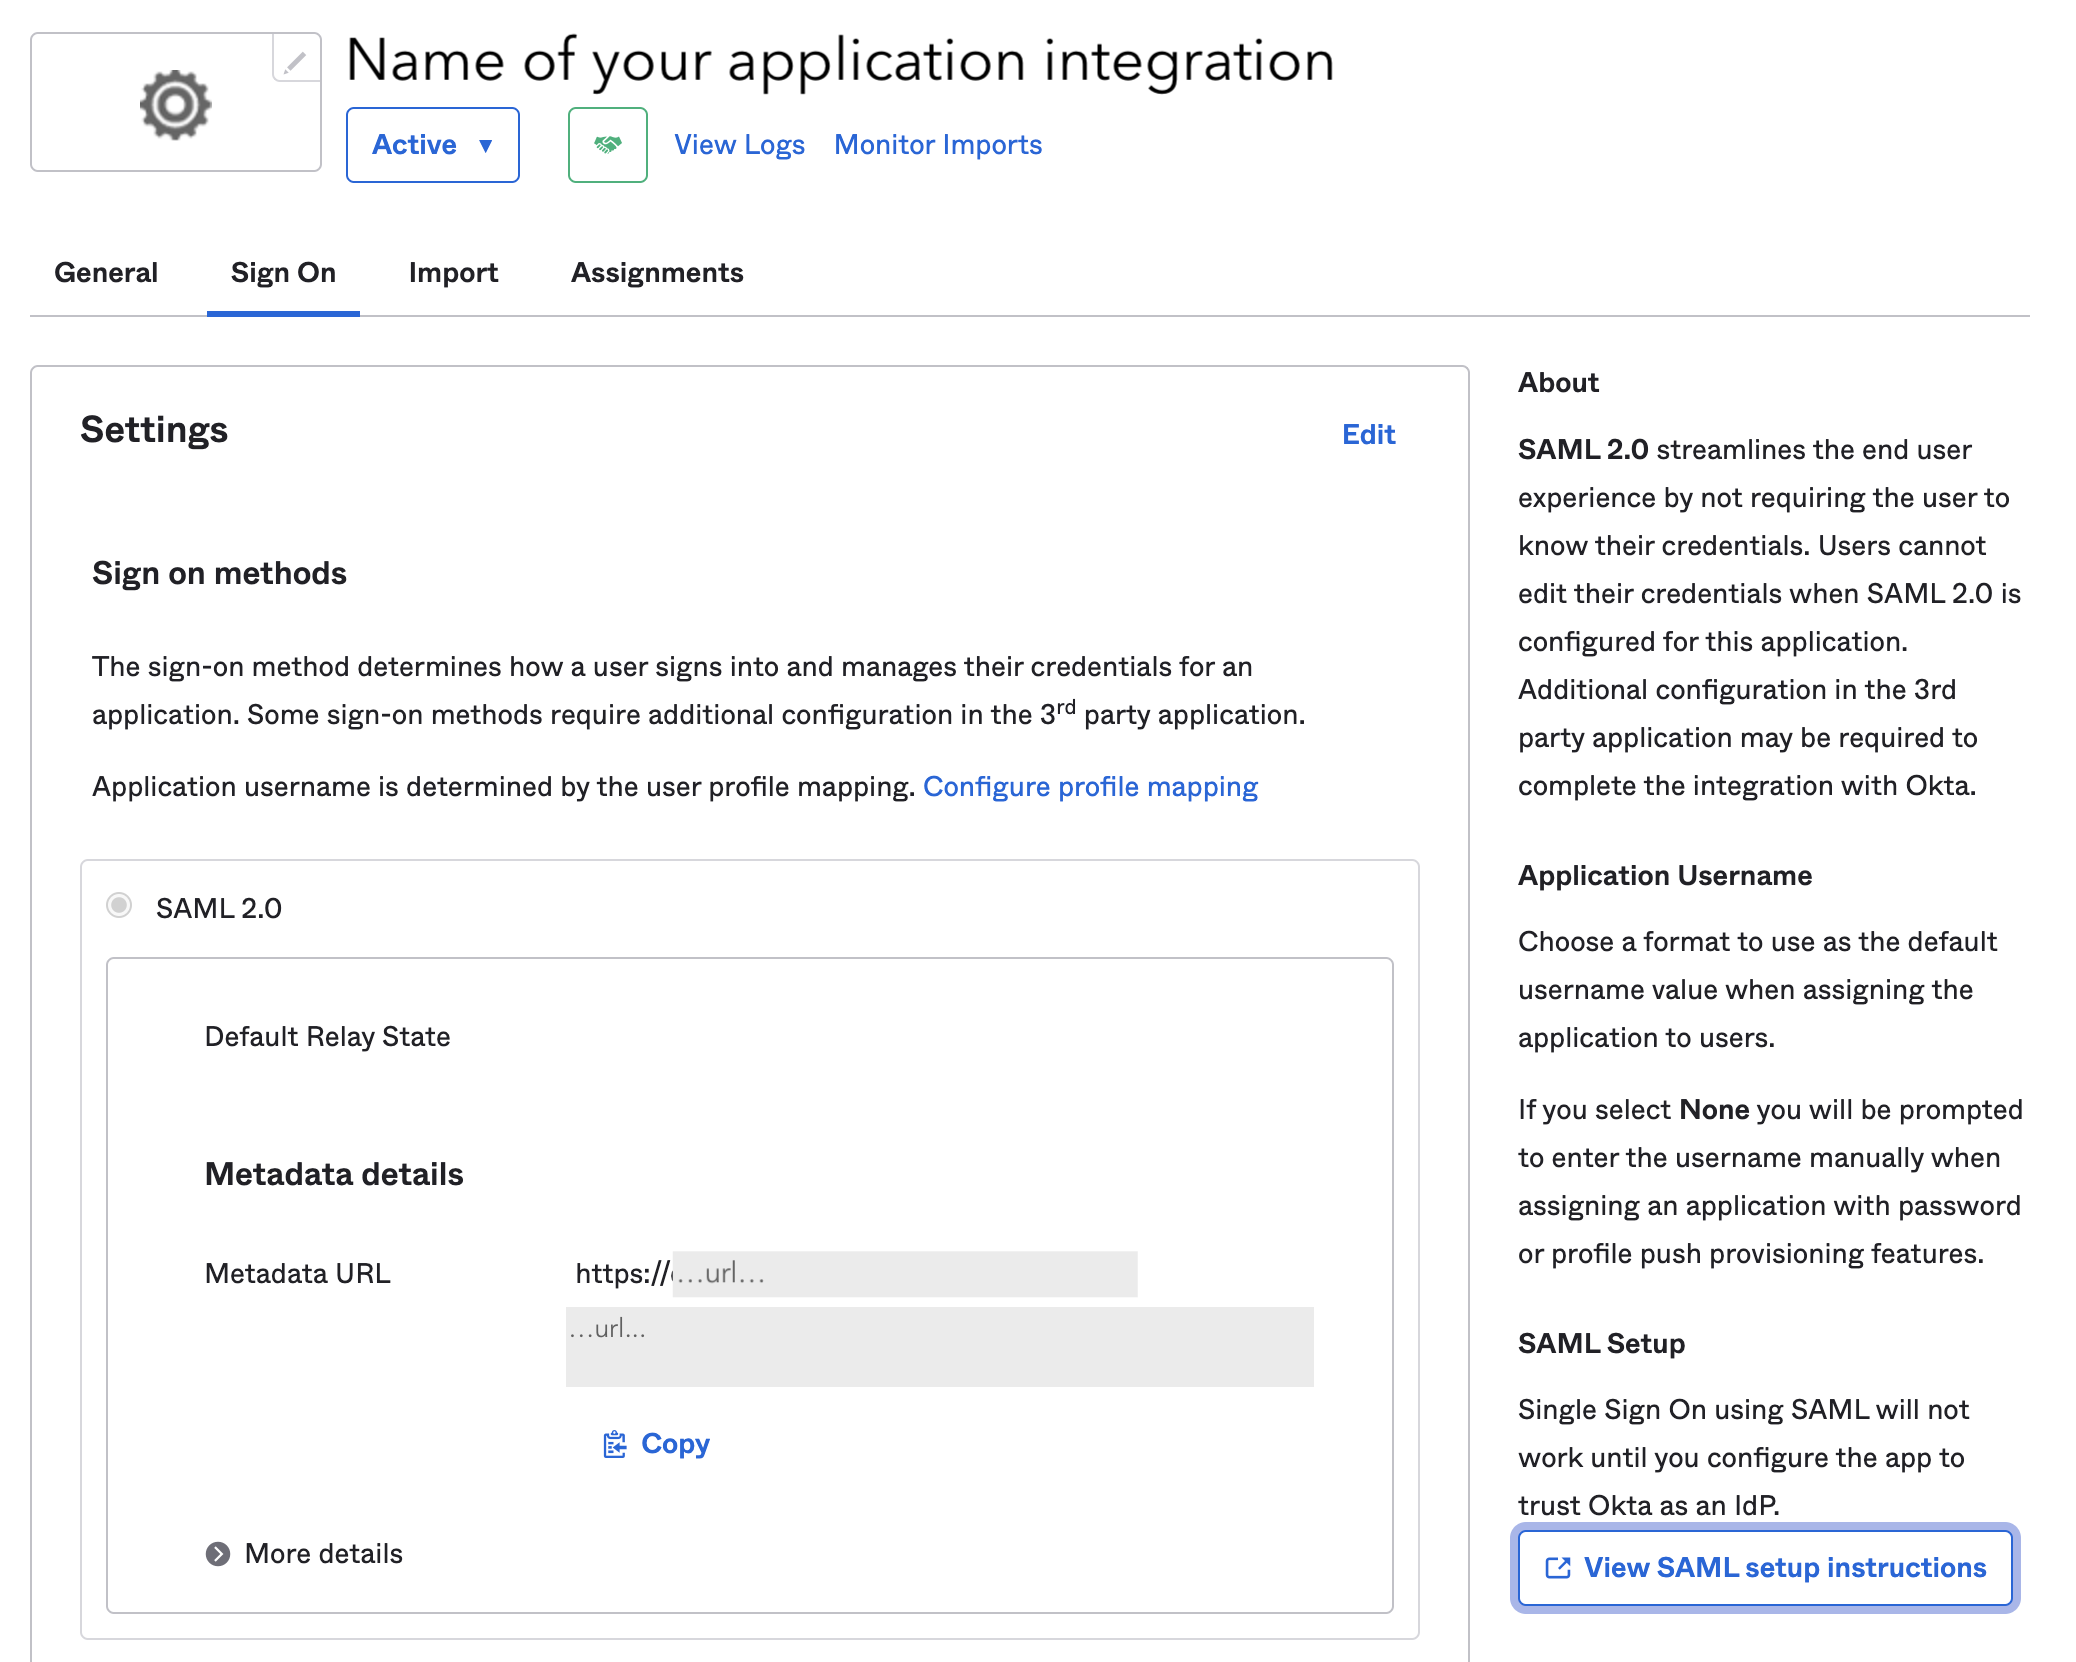The image size is (2076, 1662).
Task: Open the Configure profile mapping link
Action: click(x=1093, y=786)
